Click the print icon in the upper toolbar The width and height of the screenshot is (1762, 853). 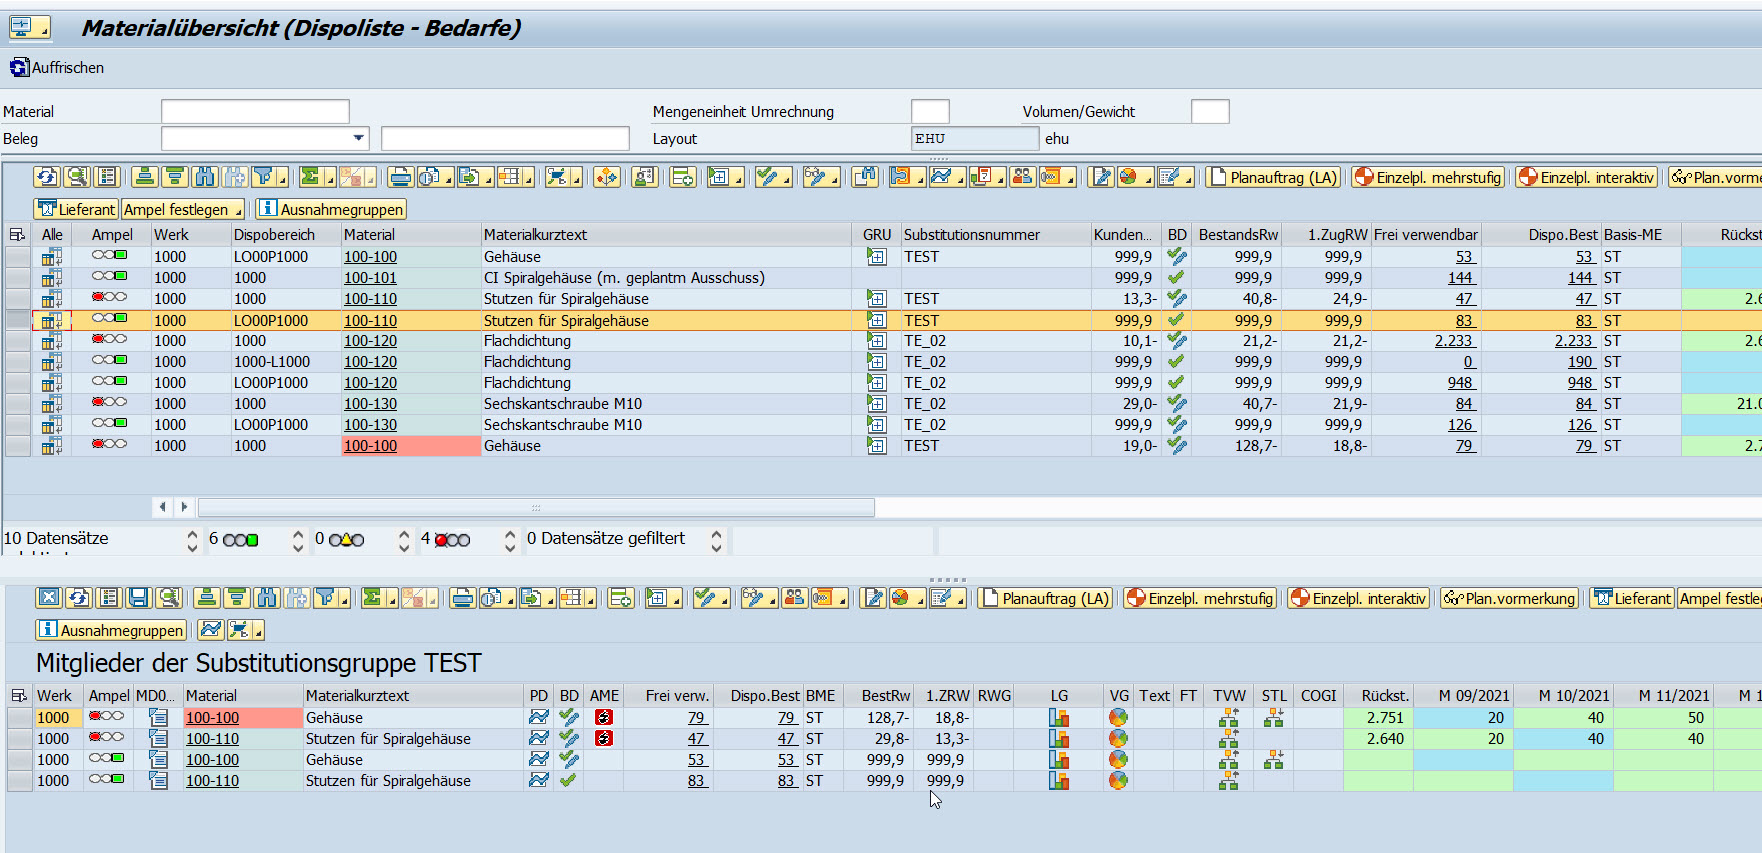[x=400, y=177]
